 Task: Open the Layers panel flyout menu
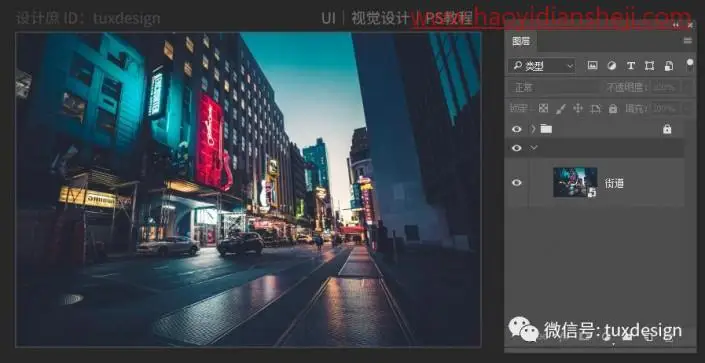click(x=687, y=41)
